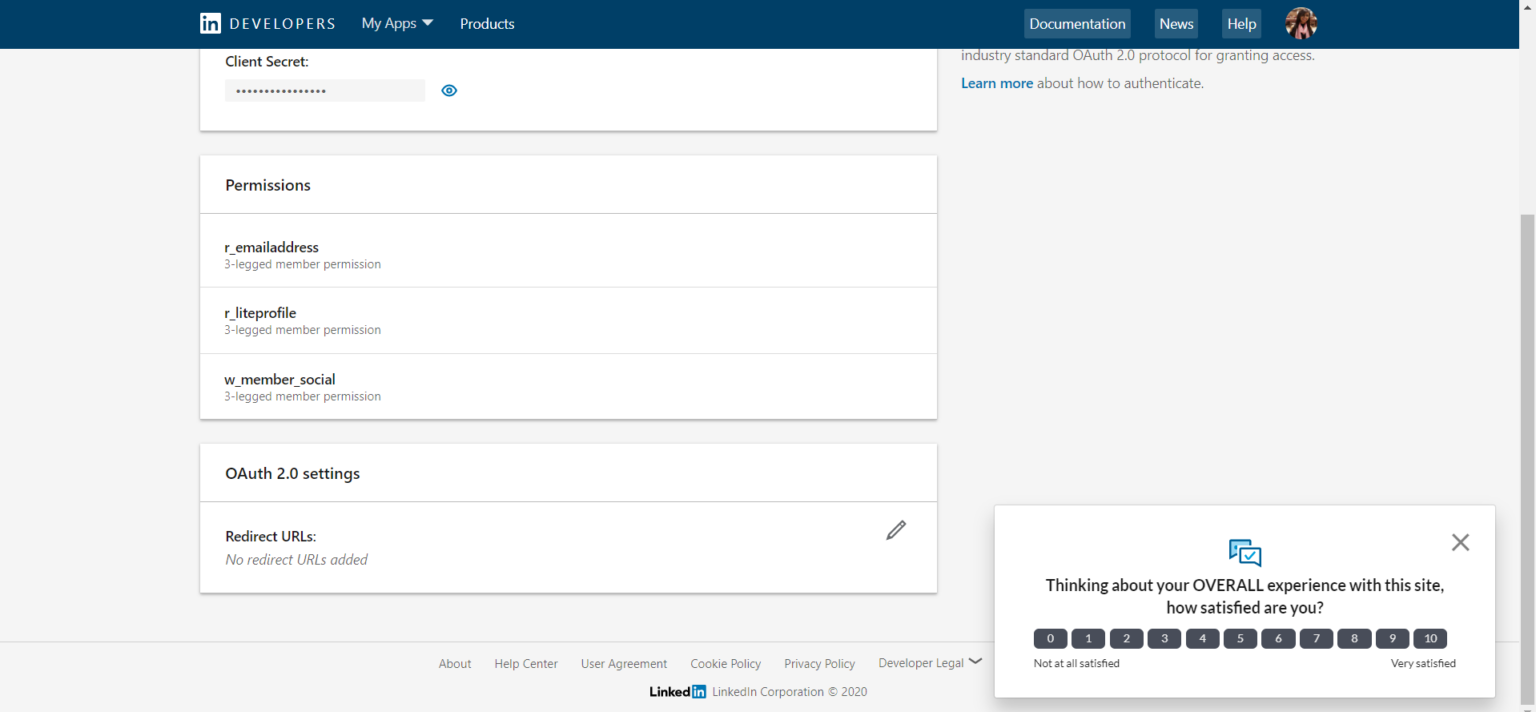Viewport: 1536px width, 712px height.
Task: Select rating 5 on the satisfaction scale
Action: pos(1240,638)
